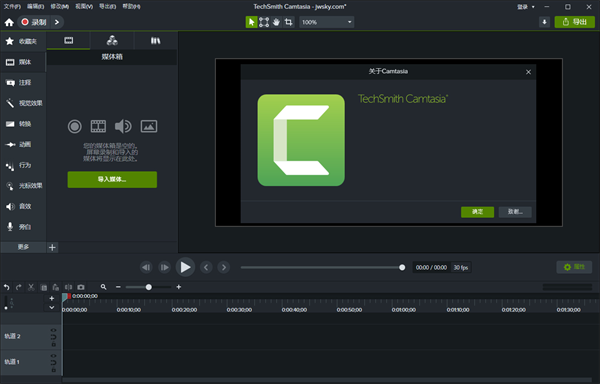This screenshot has width=600, height=384.
Task: Click the playback scrubber handle
Action: 402,267
